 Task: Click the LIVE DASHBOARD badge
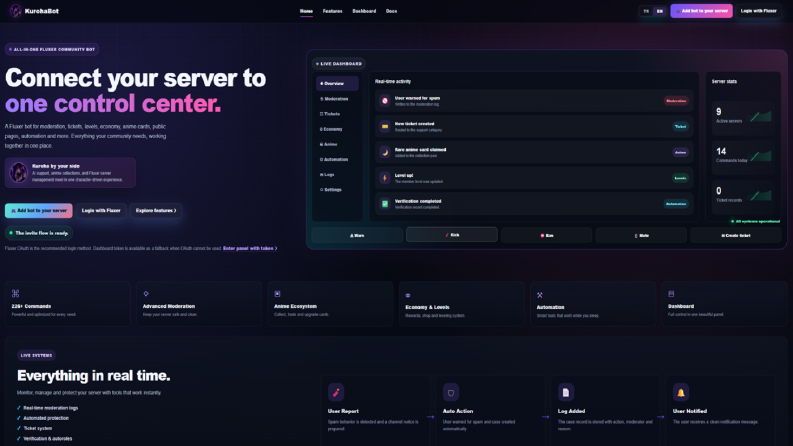click(x=339, y=64)
